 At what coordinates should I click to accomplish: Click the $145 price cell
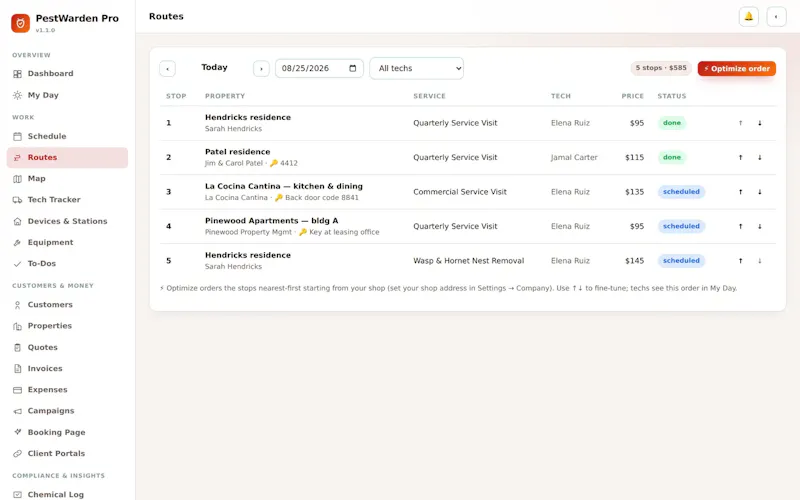(634, 261)
